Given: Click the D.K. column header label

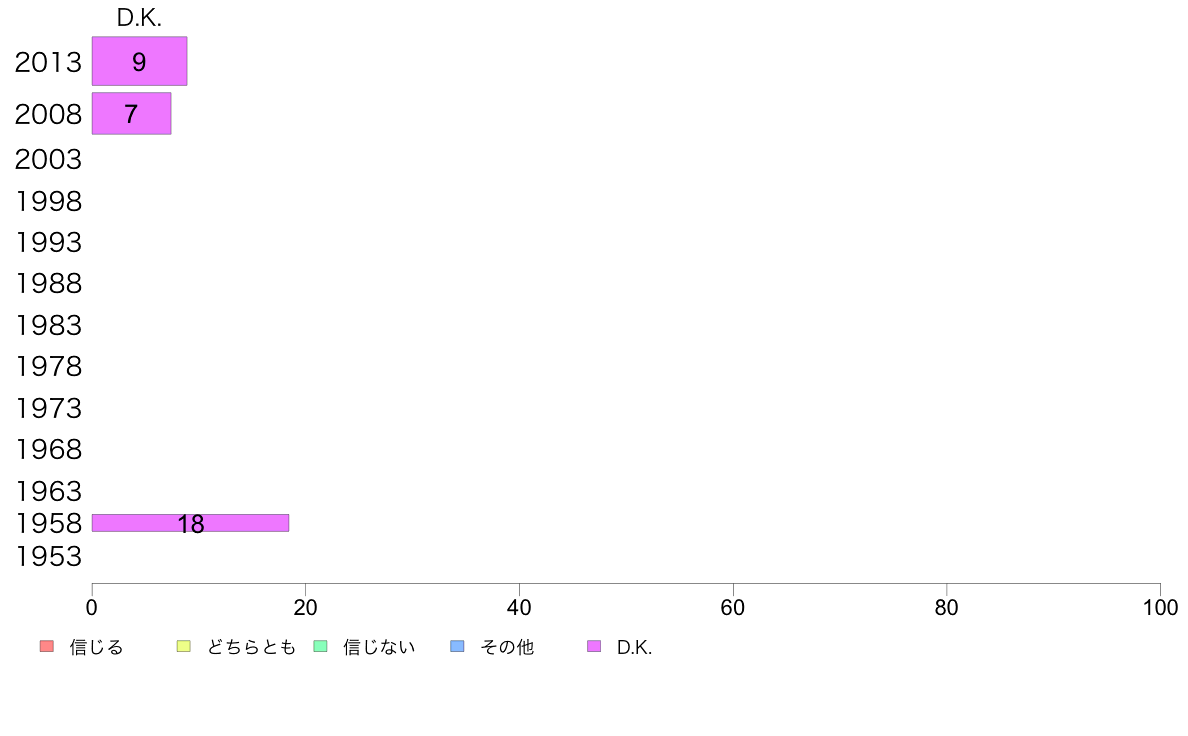Looking at the screenshot, I should coord(139,18).
